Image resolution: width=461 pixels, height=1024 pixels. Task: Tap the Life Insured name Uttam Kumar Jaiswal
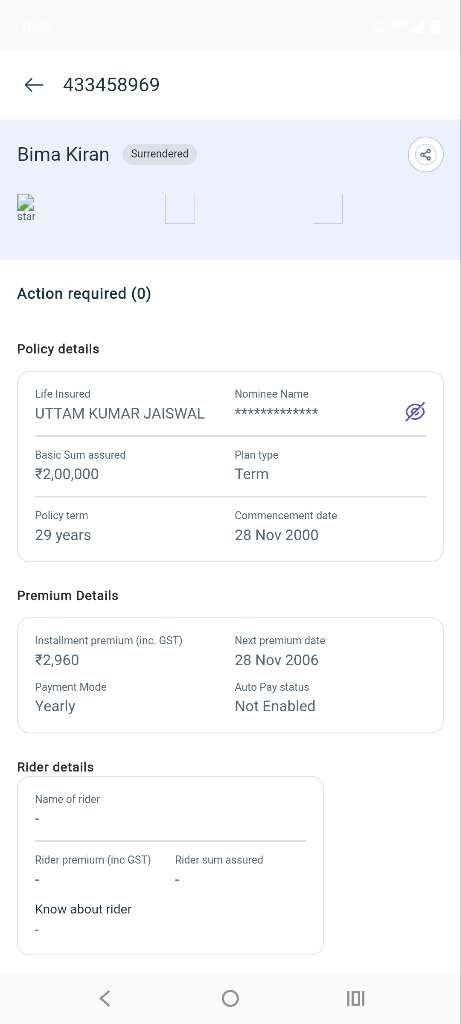[119, 413]
